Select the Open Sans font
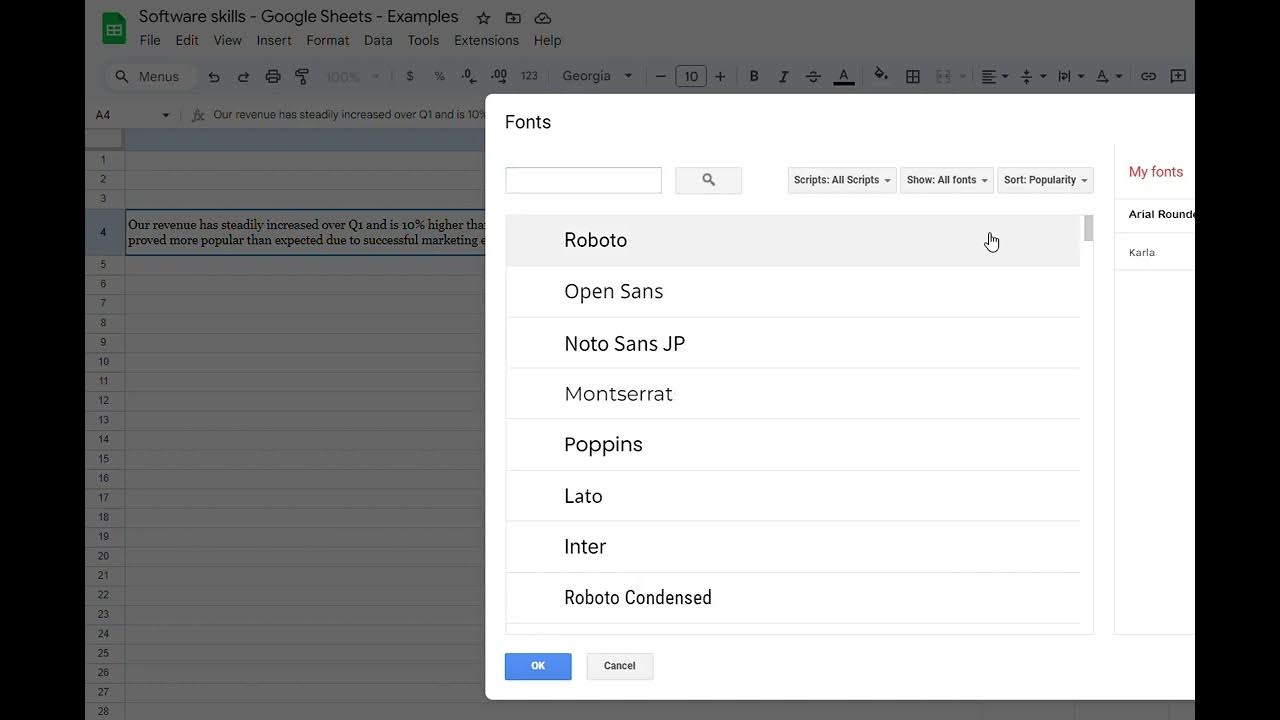Screen dimensions: 1280x720 793,291
